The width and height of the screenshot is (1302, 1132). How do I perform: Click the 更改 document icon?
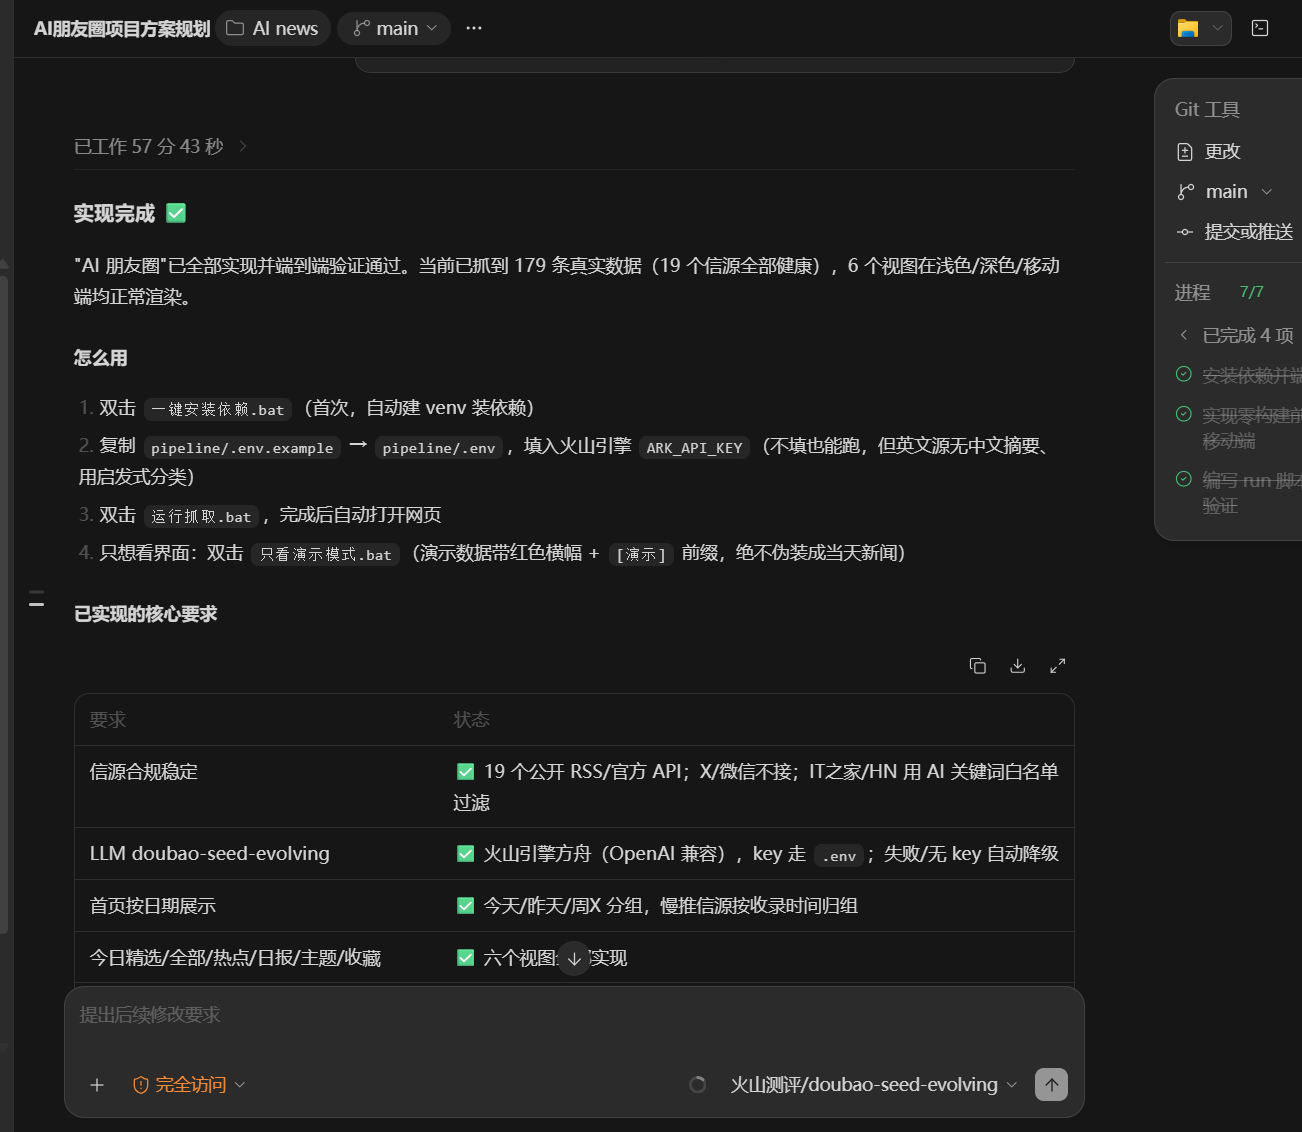point(1185,152)
